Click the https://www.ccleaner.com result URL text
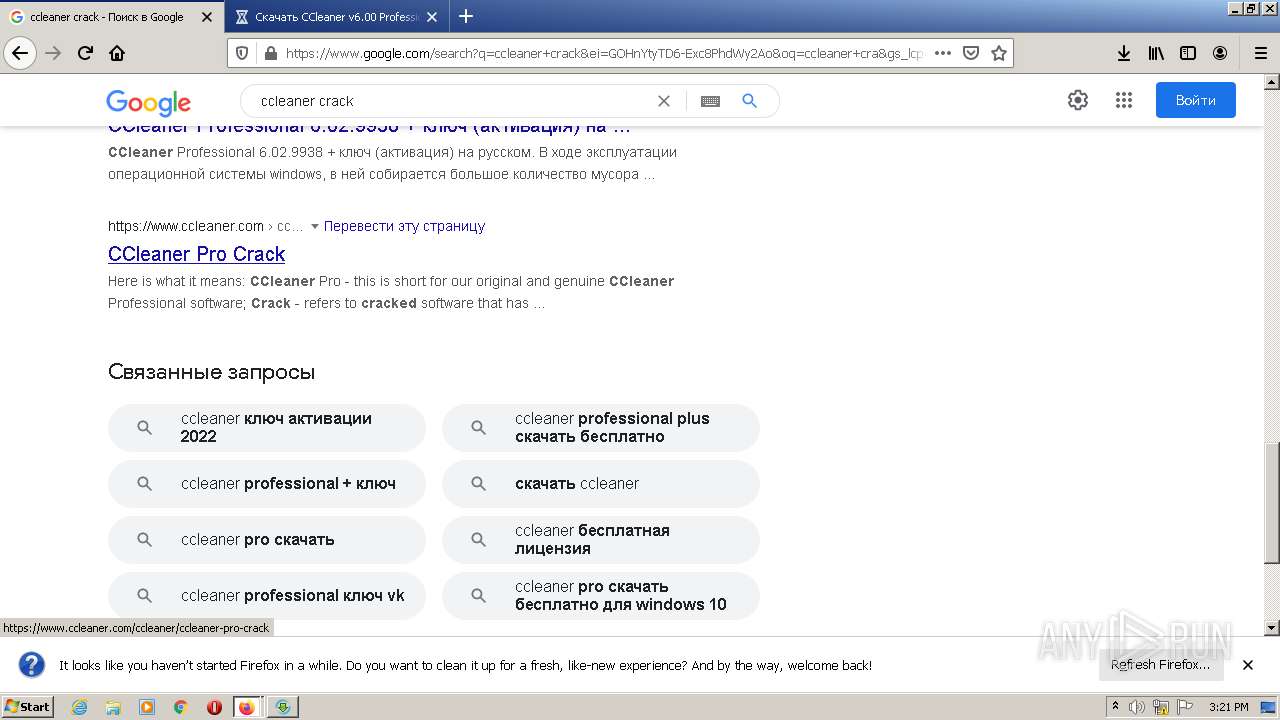The height and width of the screenshot is (720, 1280). (x=186, y=226)
